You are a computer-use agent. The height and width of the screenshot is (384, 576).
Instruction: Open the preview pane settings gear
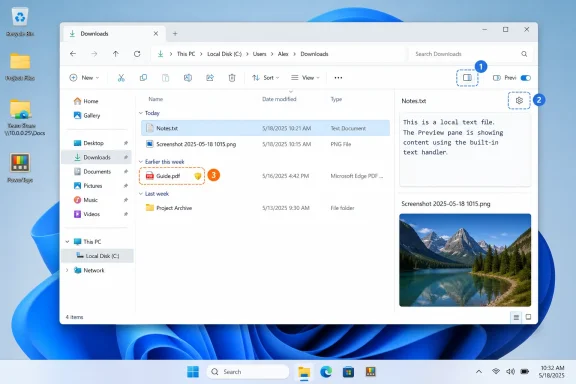click(519, 100)
